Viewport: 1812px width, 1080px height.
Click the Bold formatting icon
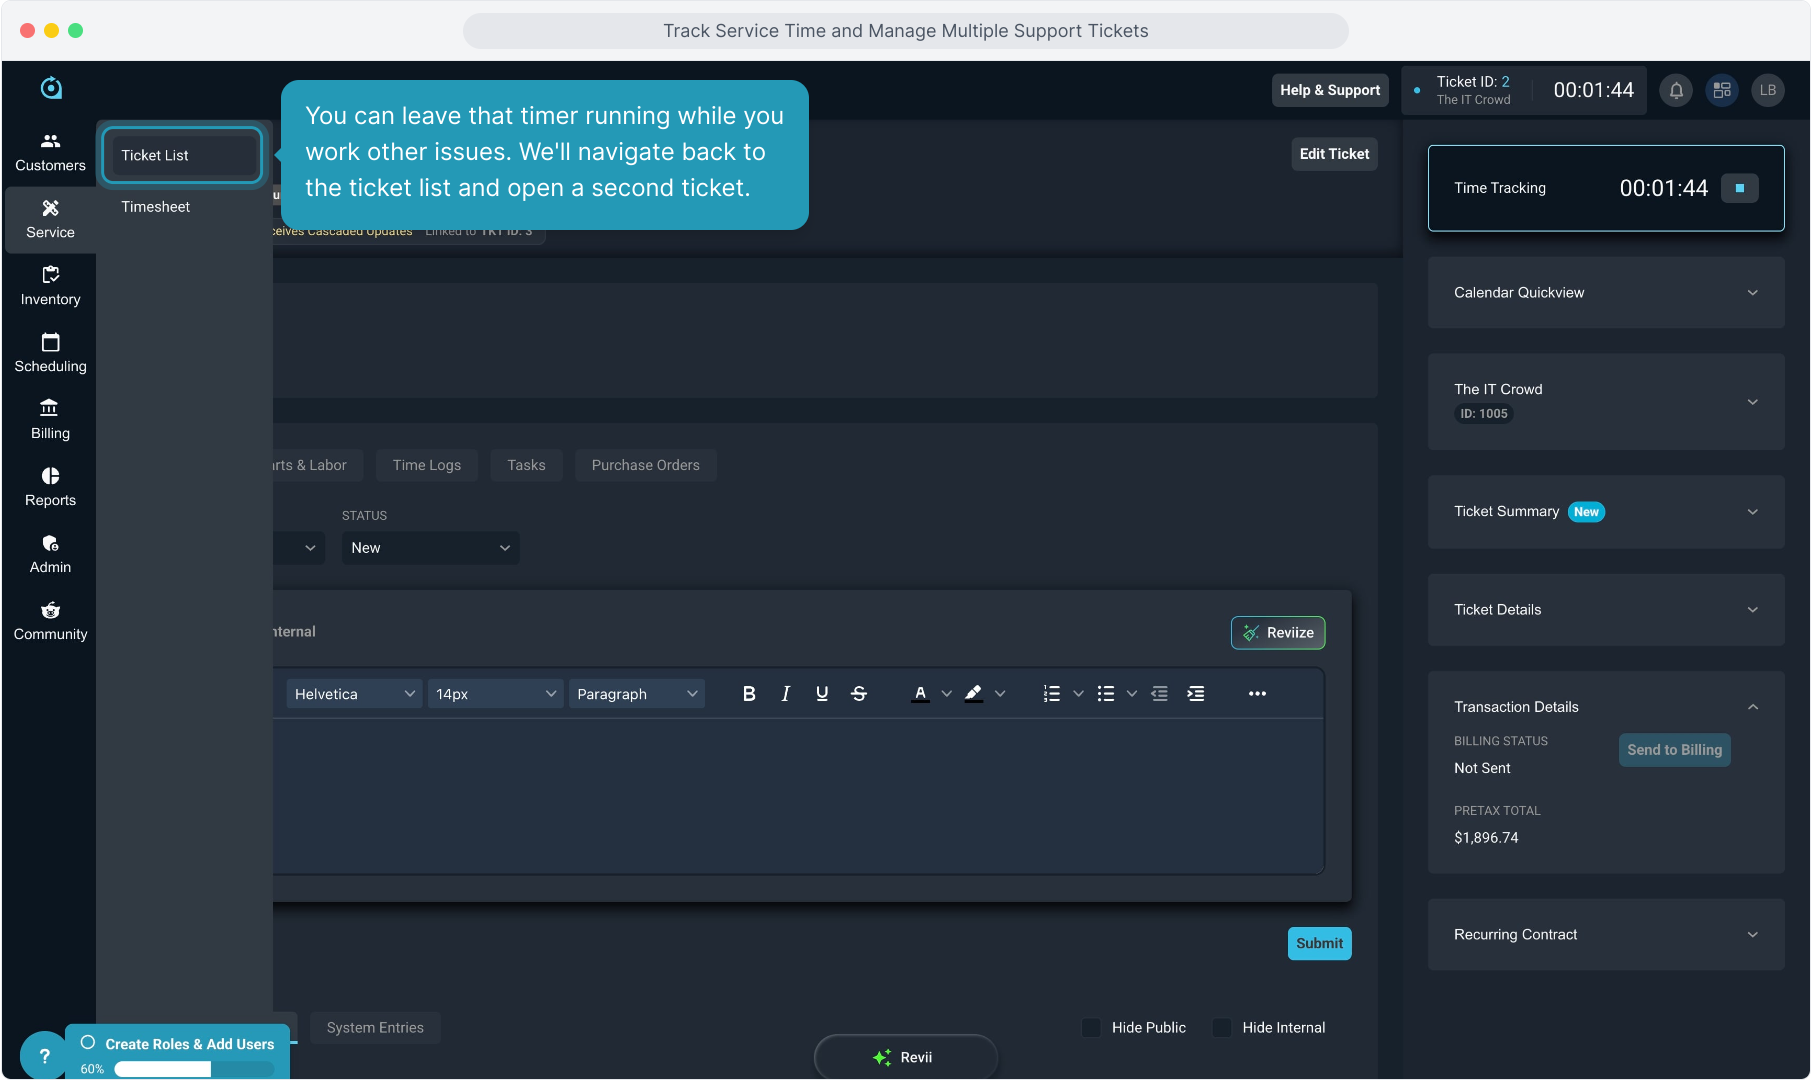[749, 694]
